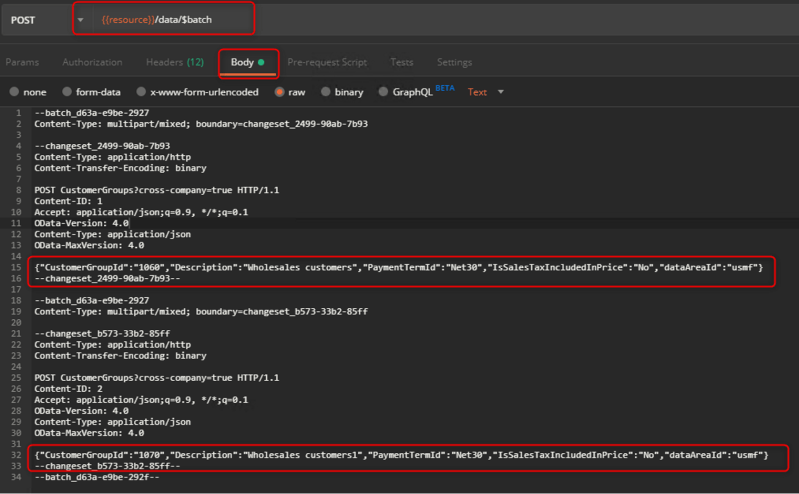Click line 33 --changeset_b573-33b2-85ff--

(x=107, y=466)
